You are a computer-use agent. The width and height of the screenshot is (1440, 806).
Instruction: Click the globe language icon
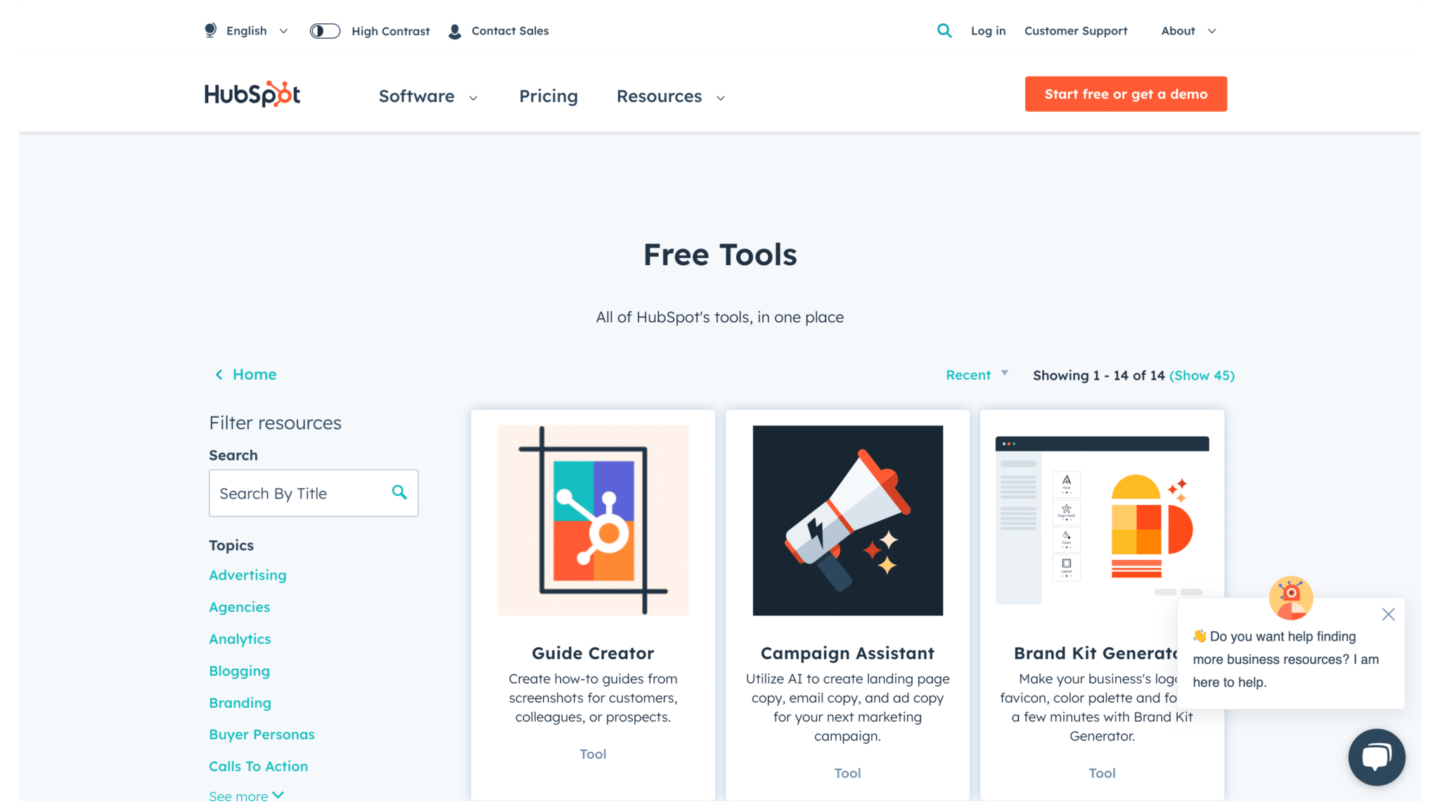(x=211, y=31)
